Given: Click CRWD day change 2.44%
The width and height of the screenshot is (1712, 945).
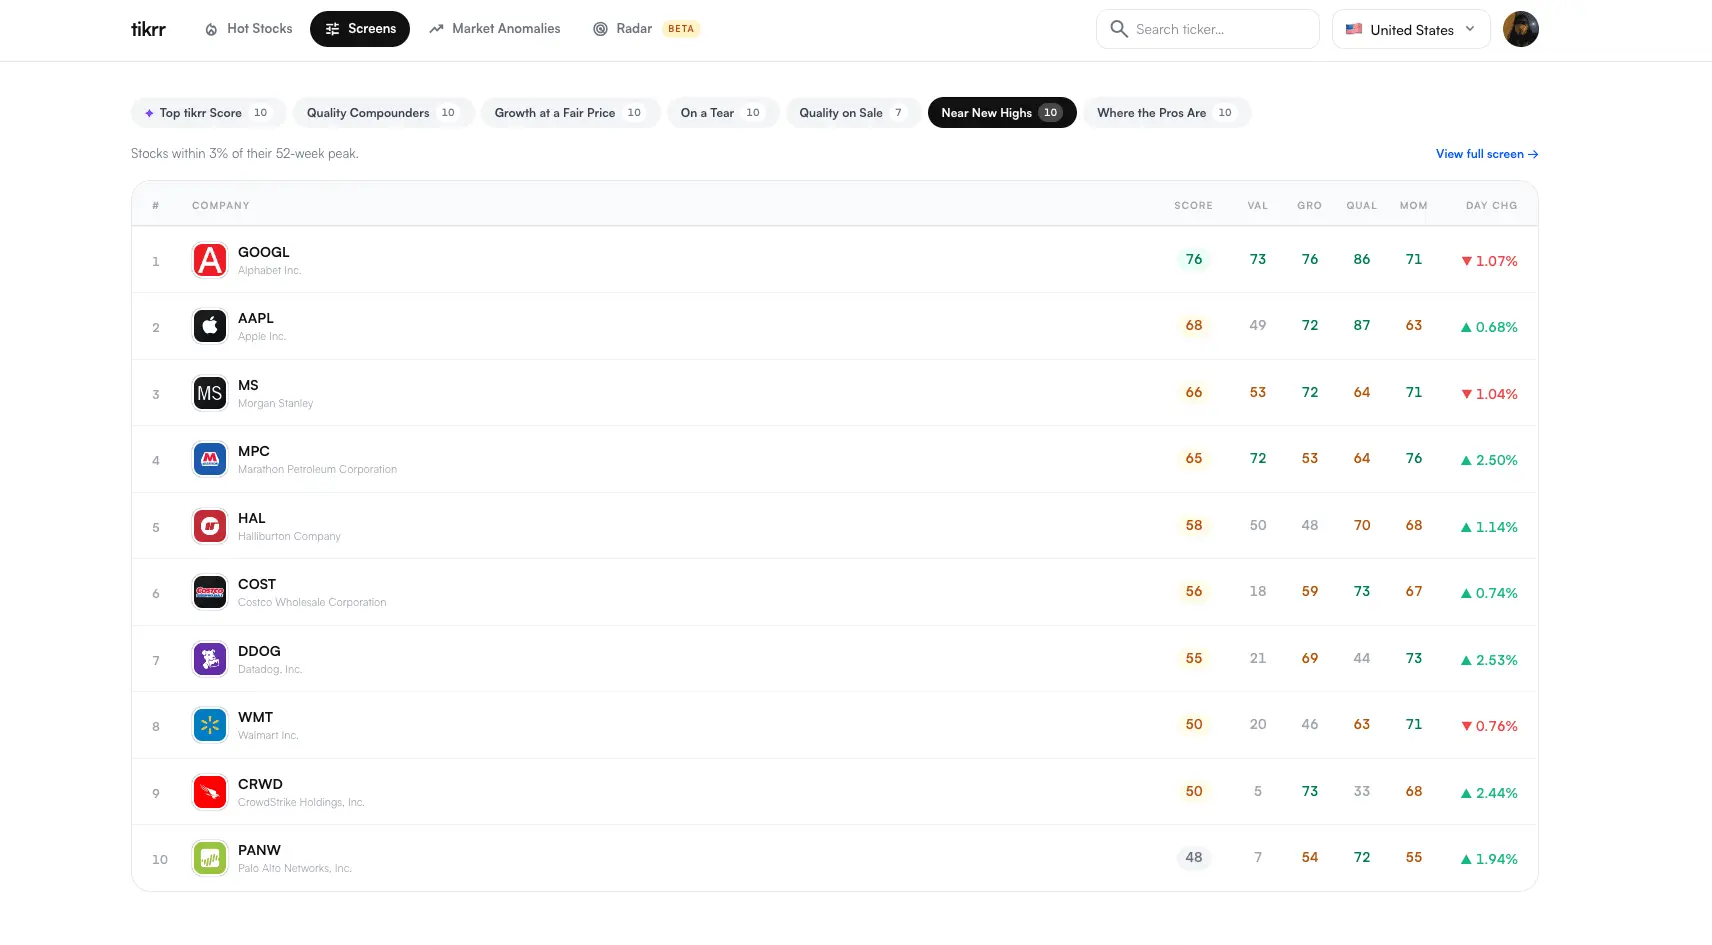Looking at the screenshot, I should click(x=1489, y=793).
